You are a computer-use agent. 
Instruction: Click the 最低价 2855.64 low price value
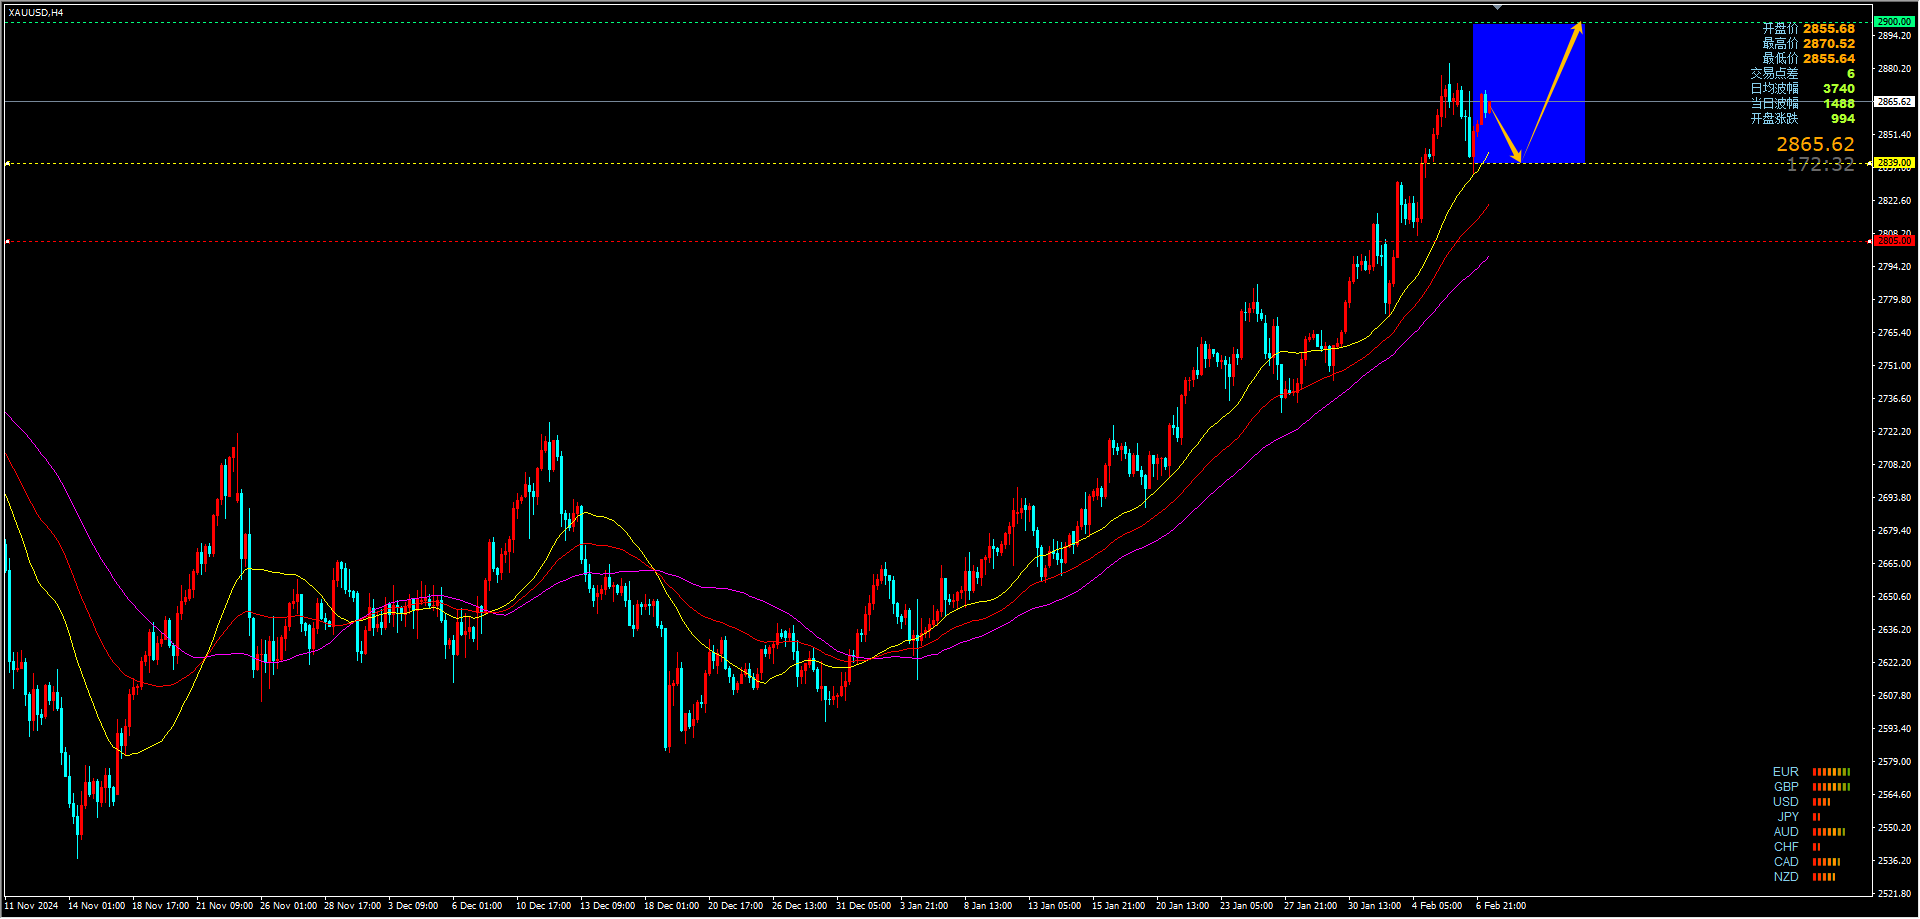1829,59
